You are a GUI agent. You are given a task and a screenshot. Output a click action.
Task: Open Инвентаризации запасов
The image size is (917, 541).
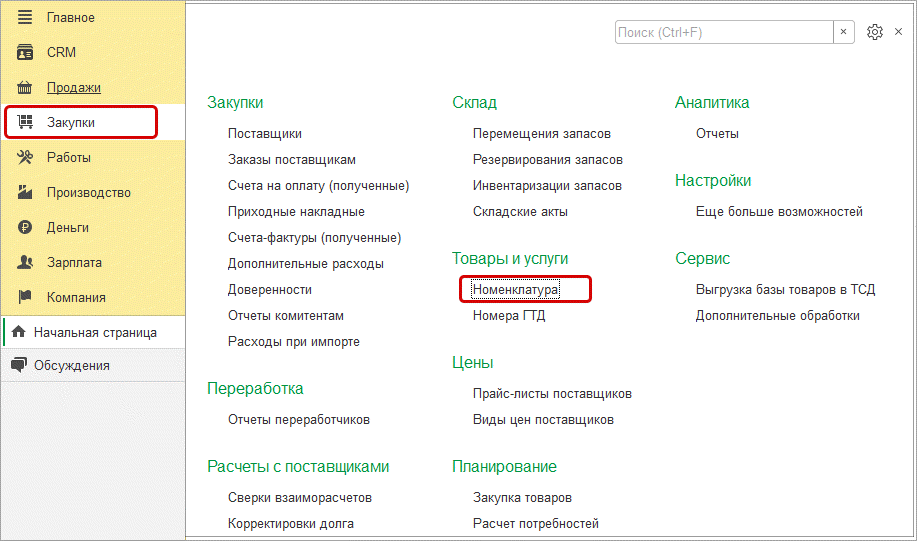pos(547,186)
